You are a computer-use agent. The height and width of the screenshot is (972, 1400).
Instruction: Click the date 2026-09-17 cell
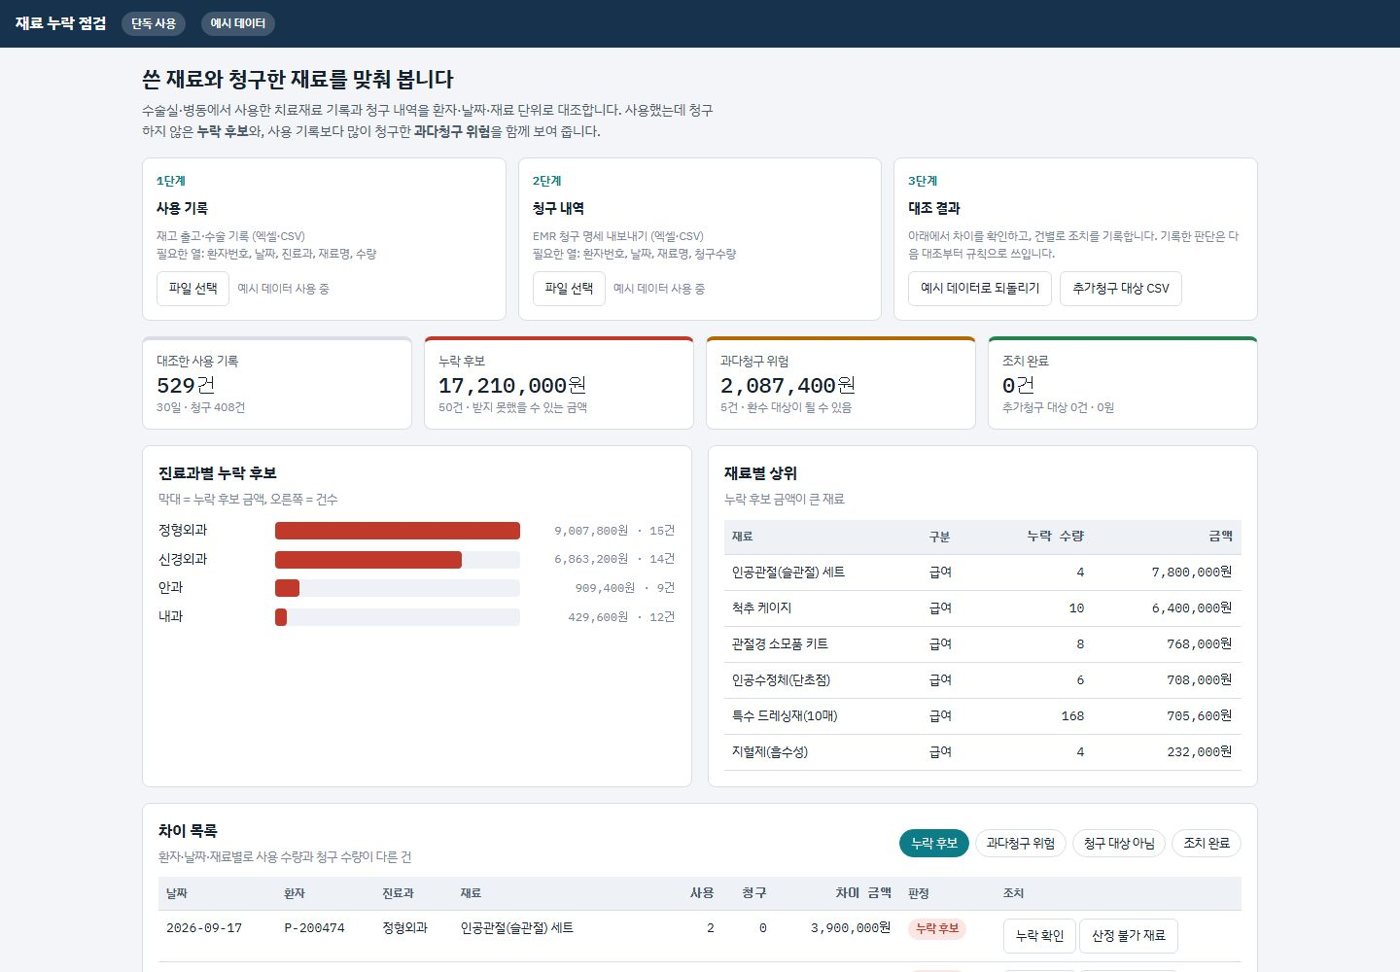coord(204,928)
